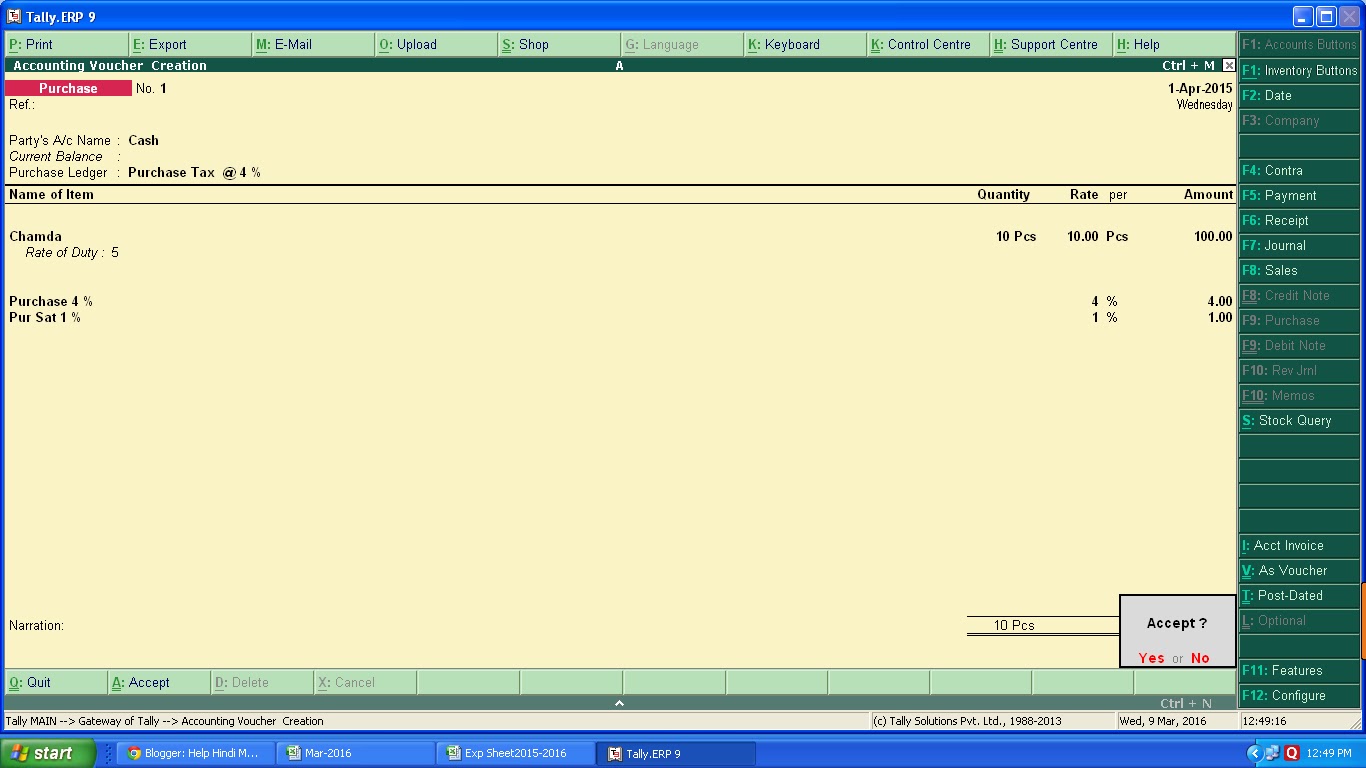Open F12 Configure
This screenshot has height=768, width=1366.
pyautogui.click(x=1299, y=695)
